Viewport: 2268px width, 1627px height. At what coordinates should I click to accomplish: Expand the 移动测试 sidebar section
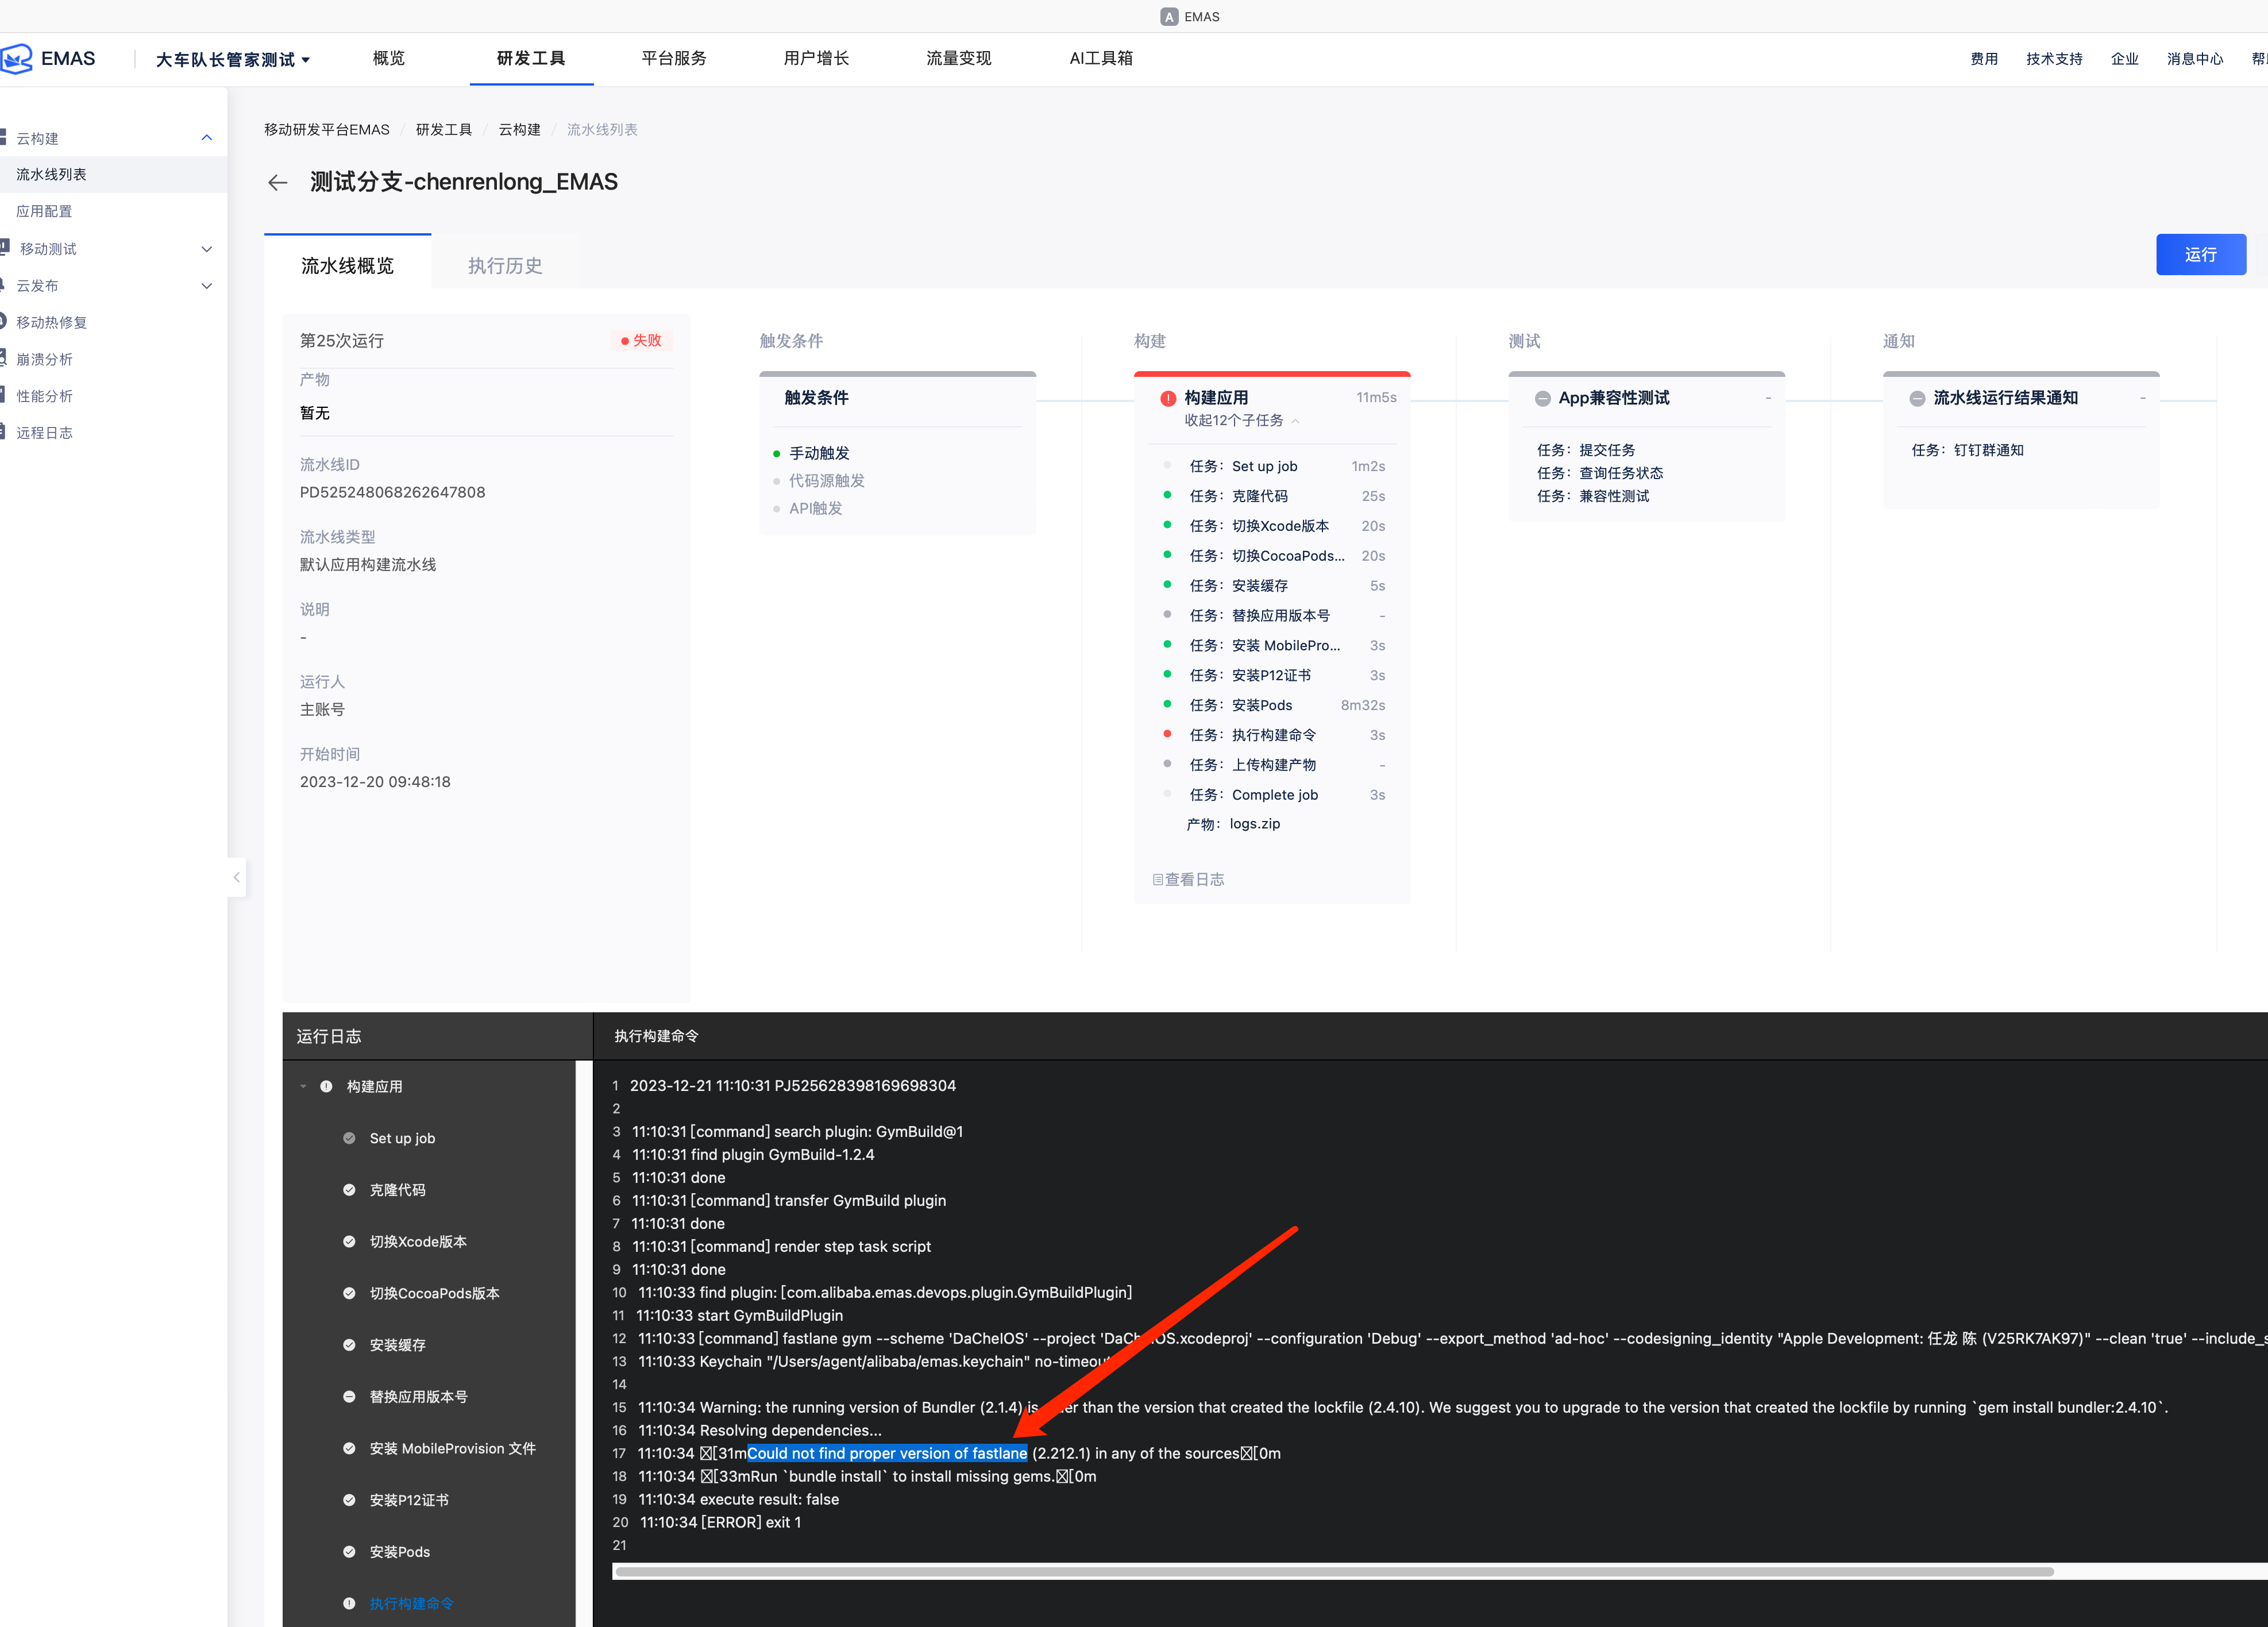click(207, 249)
